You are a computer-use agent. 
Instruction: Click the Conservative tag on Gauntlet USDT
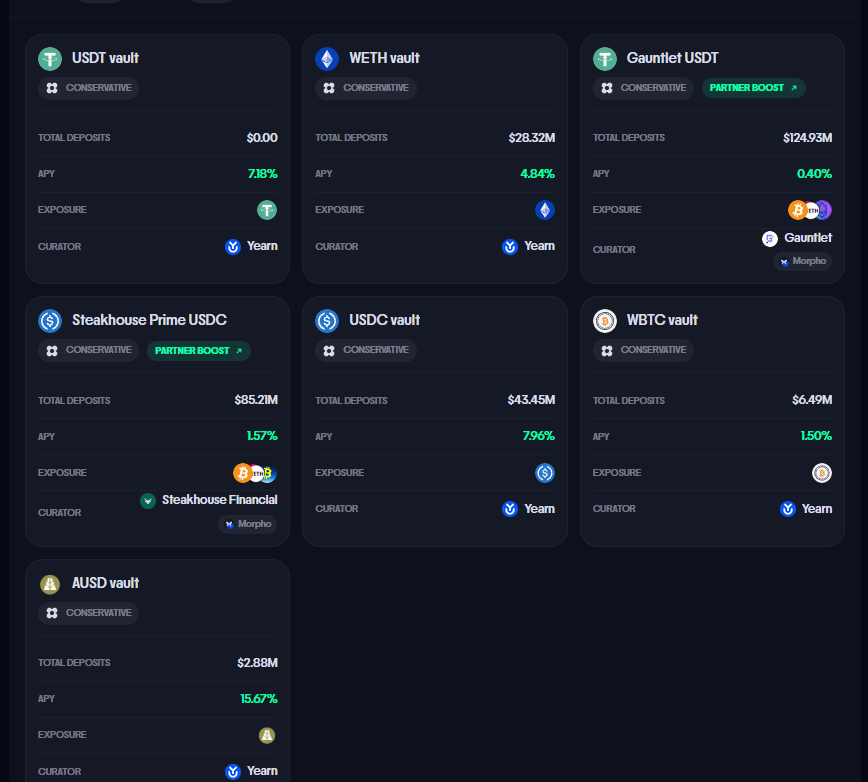point(643,88)
